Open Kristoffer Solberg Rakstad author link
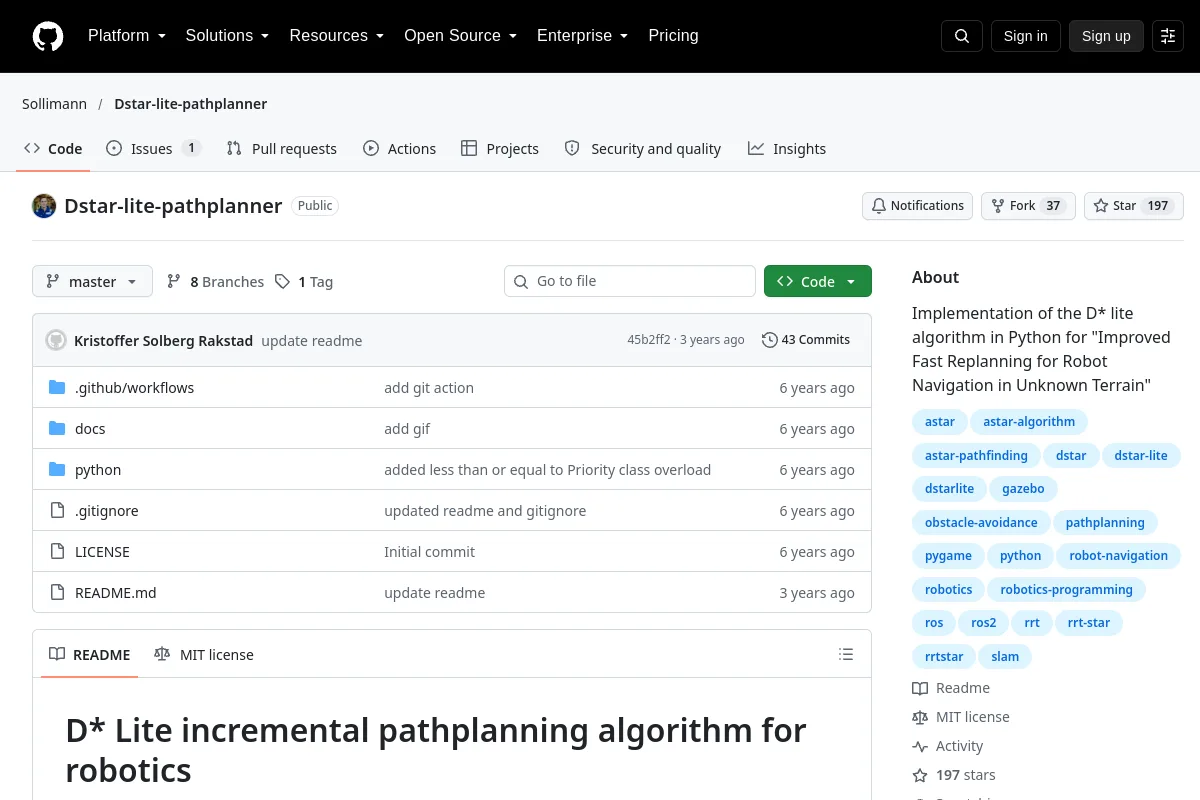Image resolution: width=1200 pixels, height=800 pixels. pos(163,341)
